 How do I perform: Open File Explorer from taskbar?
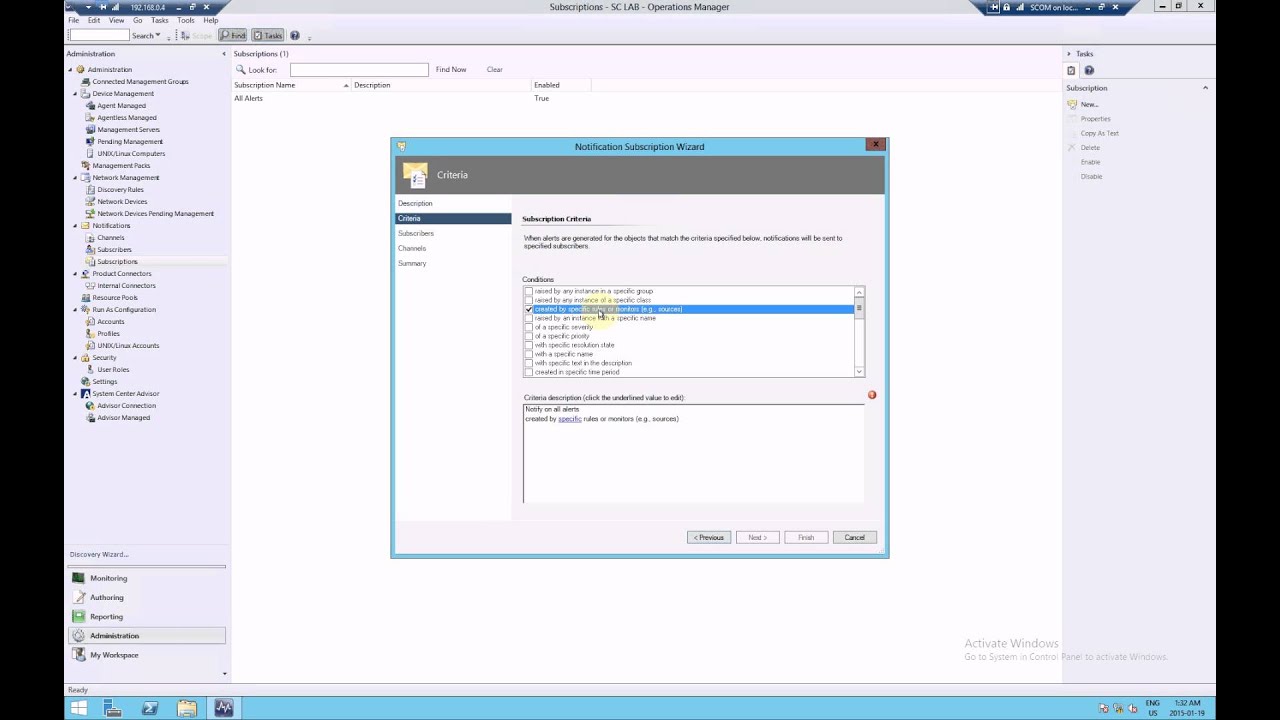point(187,708)
